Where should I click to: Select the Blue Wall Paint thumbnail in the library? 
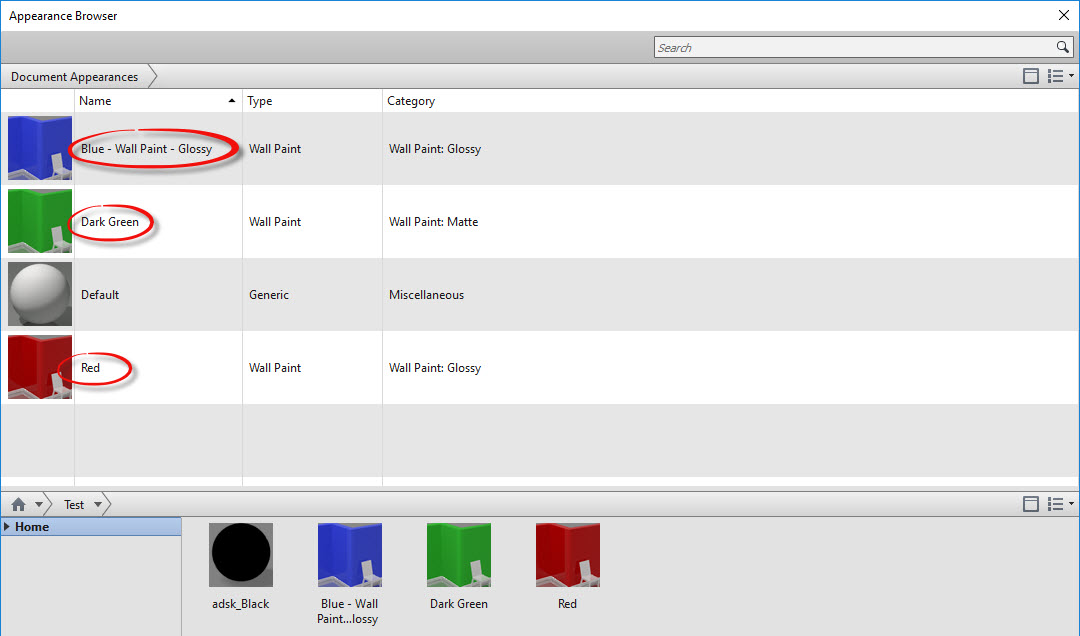tap(349, 554)
